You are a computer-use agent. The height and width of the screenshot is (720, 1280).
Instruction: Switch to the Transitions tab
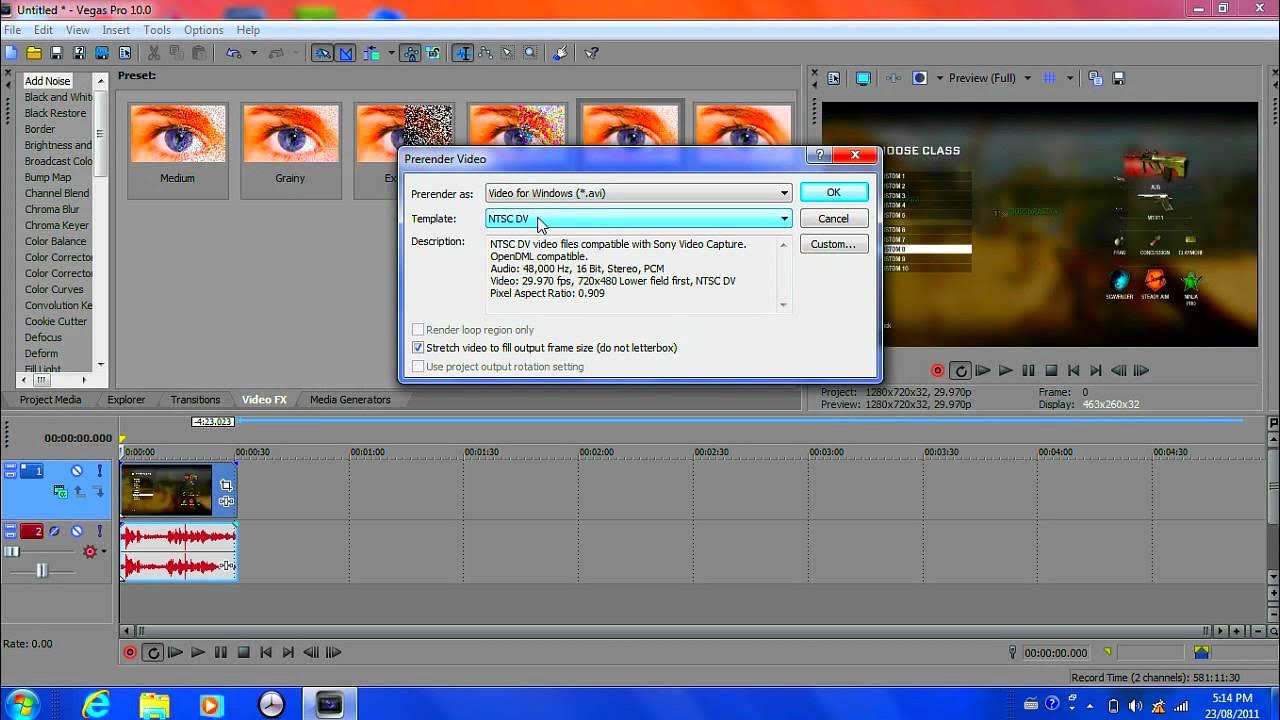click(x=195, y=400)
